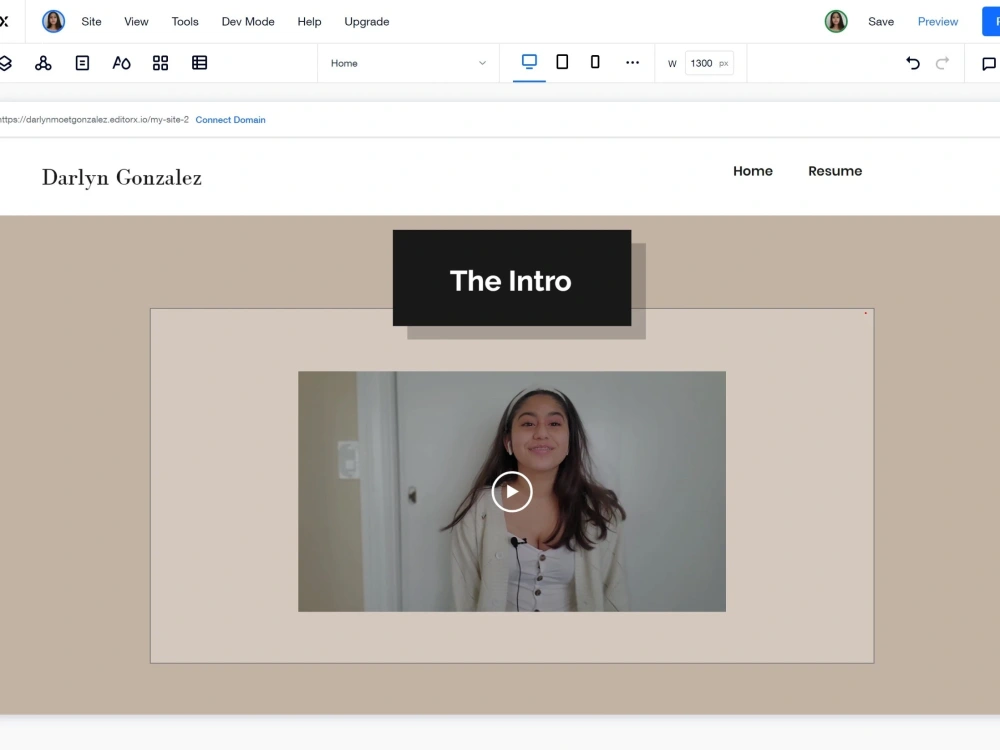
Task: Open the Home page selector dropdown
Action: coord(408,63)
